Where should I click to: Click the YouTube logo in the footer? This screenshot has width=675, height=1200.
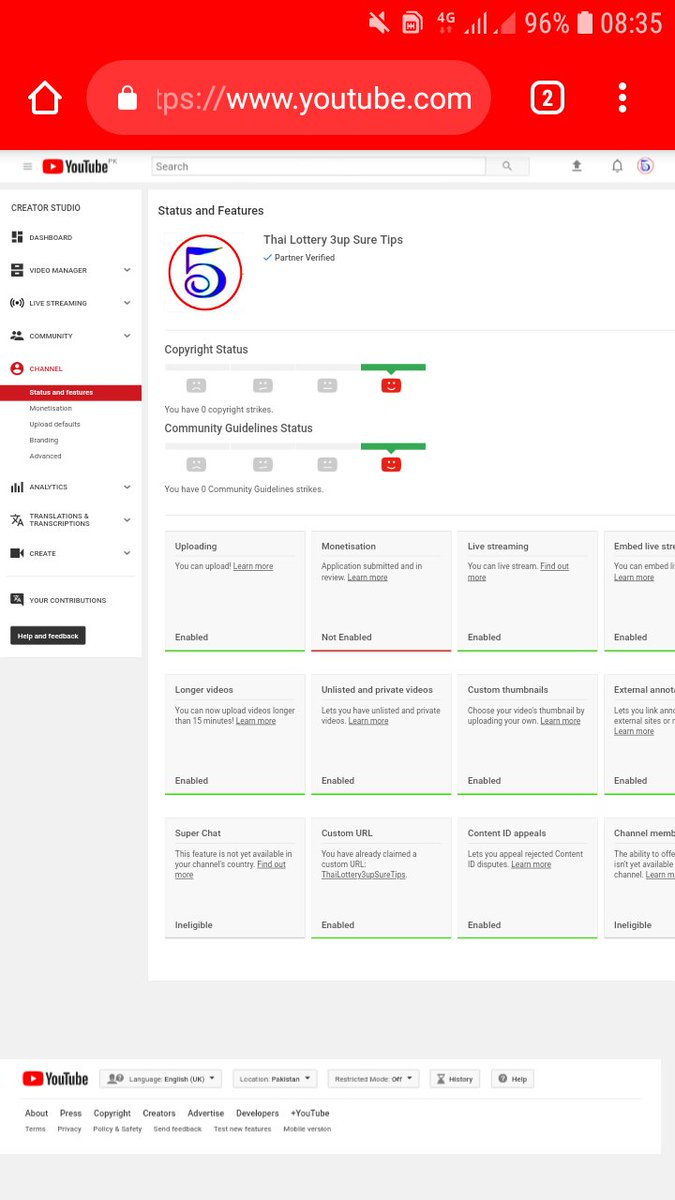[x=55, y=1079]
